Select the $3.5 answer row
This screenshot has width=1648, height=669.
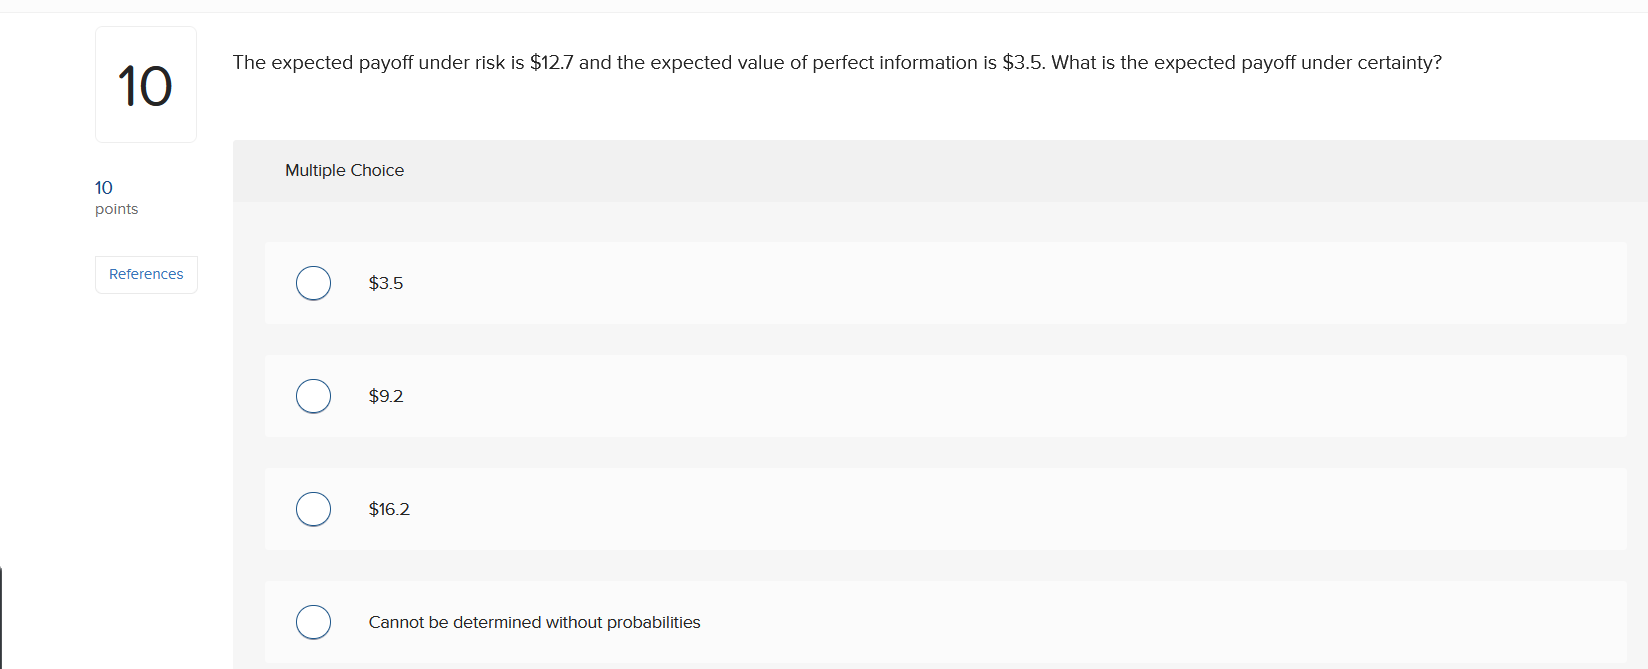800,283
